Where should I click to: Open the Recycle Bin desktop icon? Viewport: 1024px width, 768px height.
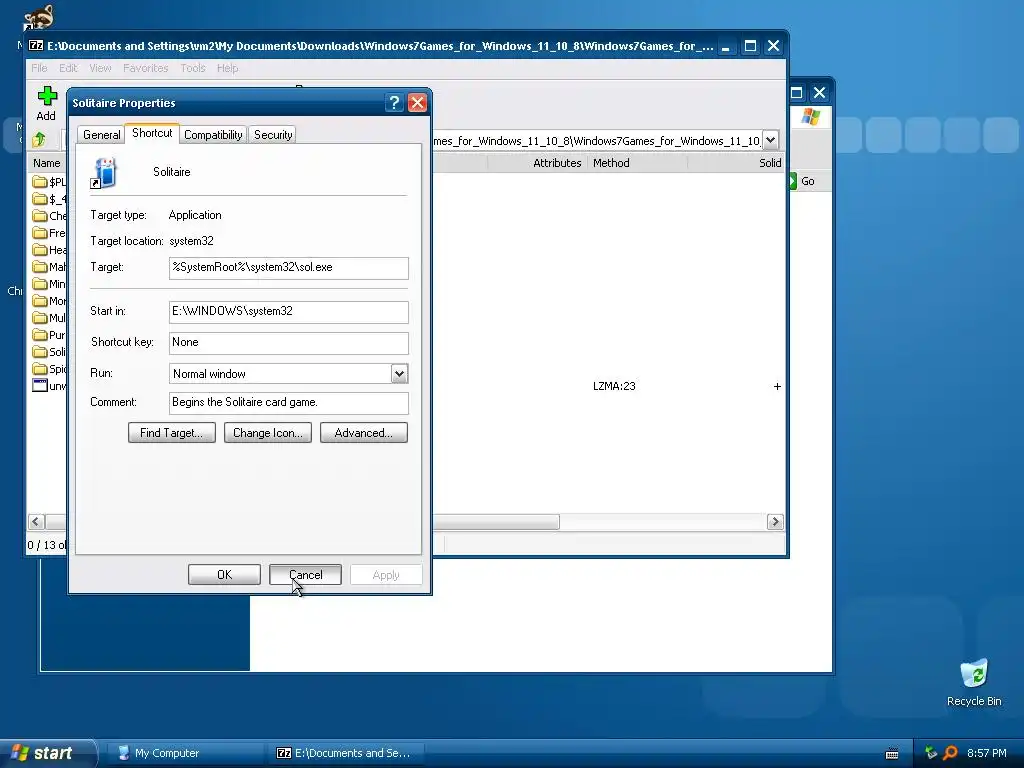[x=974, y=673]
